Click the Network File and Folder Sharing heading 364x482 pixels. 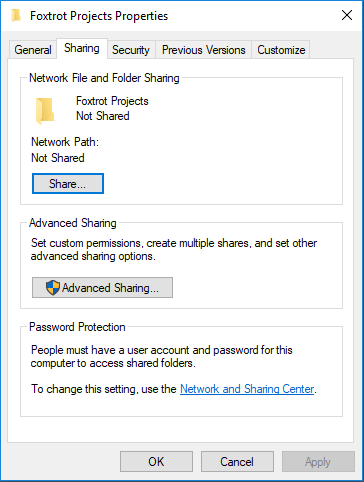tap(104, 78)
